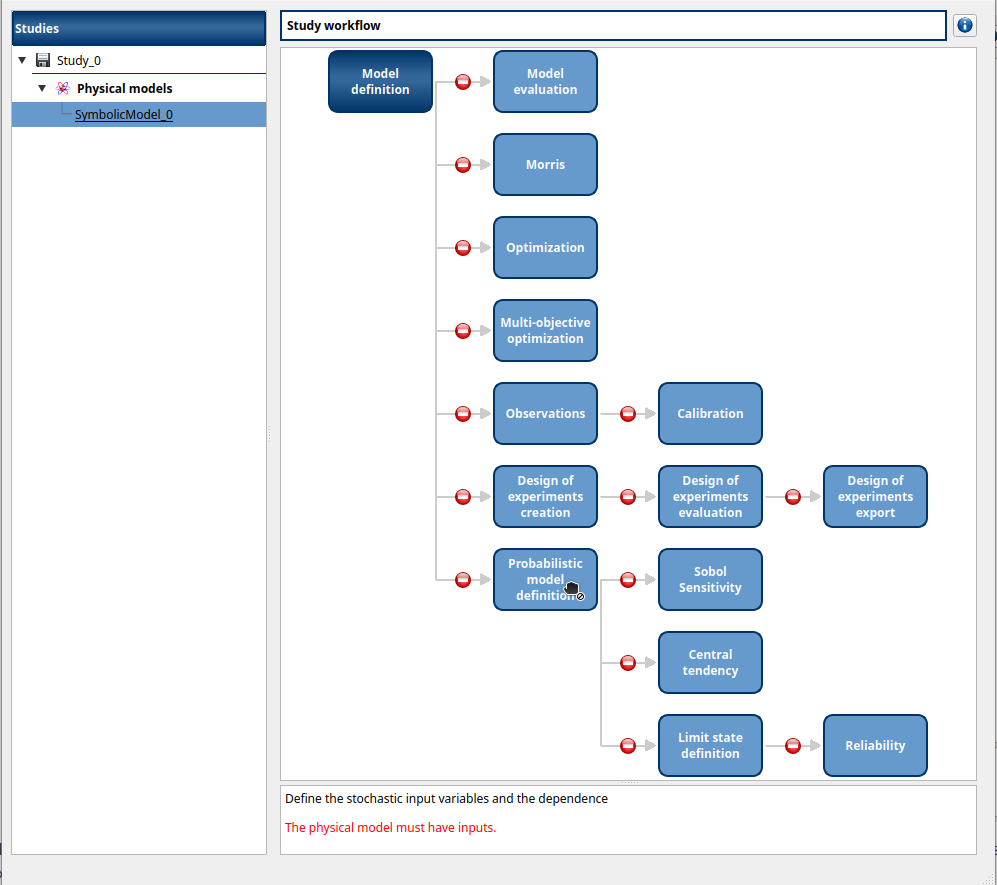Click Design of experiments evaluation button
997x885 pixels.
710,497
